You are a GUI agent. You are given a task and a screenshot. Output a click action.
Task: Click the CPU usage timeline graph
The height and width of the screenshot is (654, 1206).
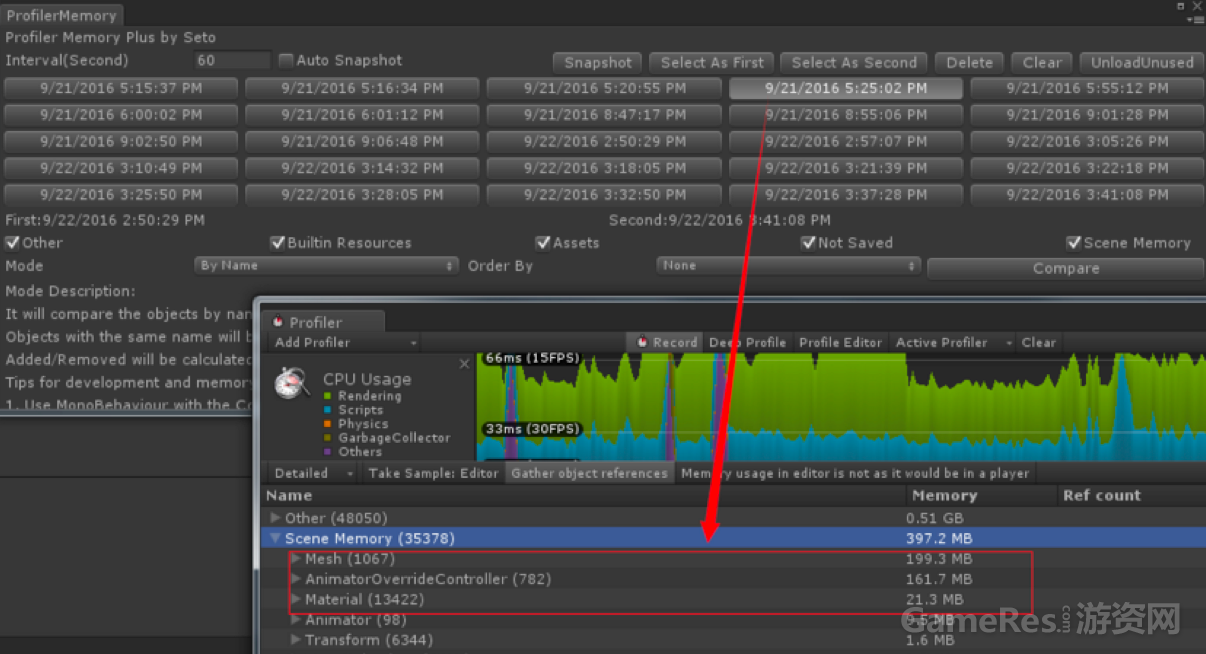pos(840,407)
